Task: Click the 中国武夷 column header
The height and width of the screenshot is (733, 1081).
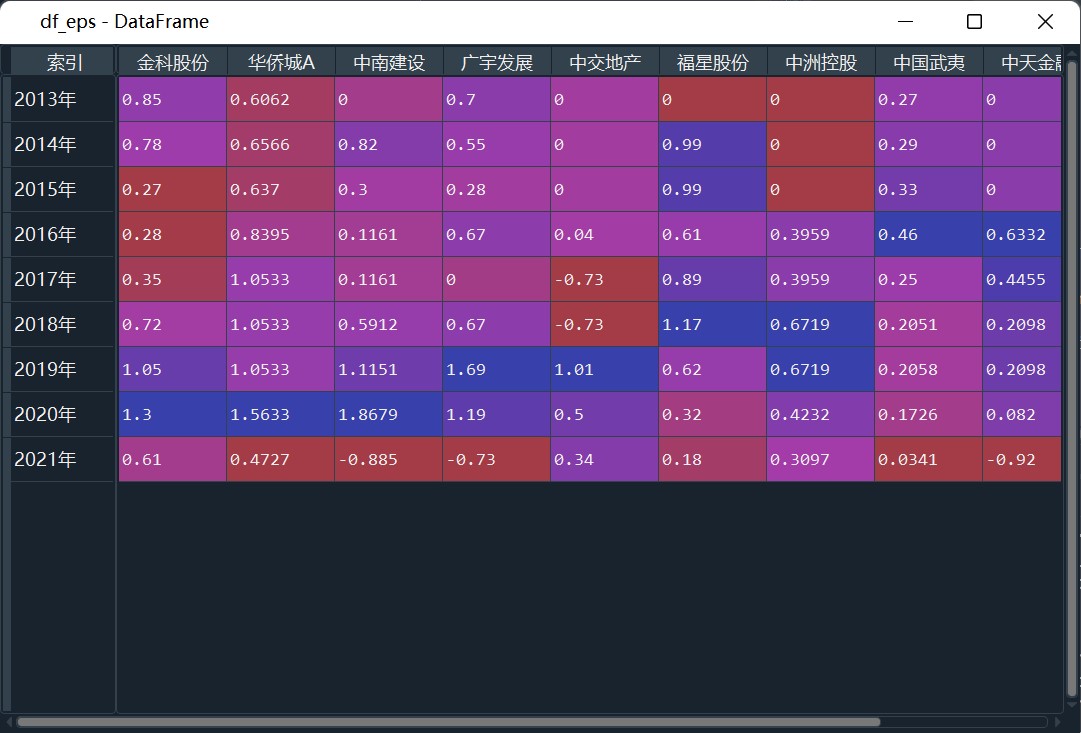Action: point(929,62)
